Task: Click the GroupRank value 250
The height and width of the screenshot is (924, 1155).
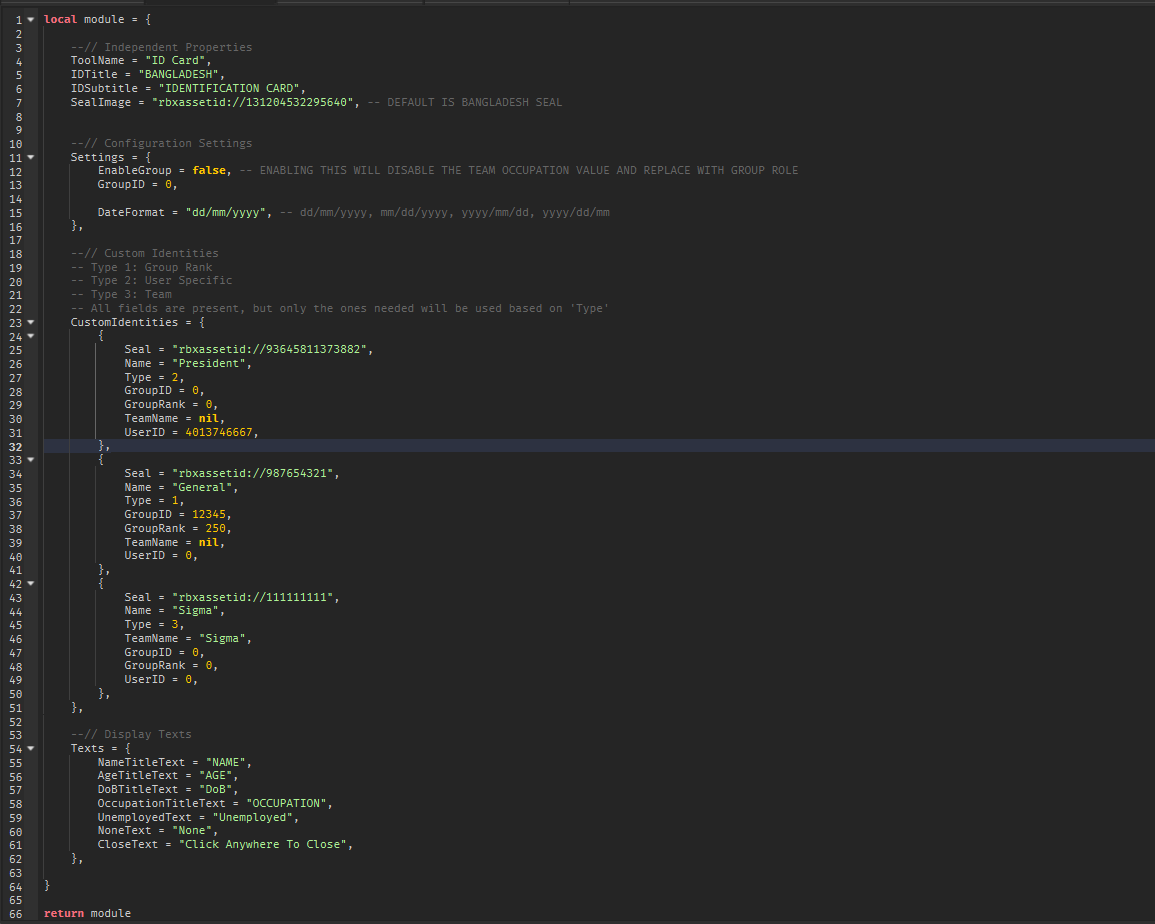Action: pos(218,528)
